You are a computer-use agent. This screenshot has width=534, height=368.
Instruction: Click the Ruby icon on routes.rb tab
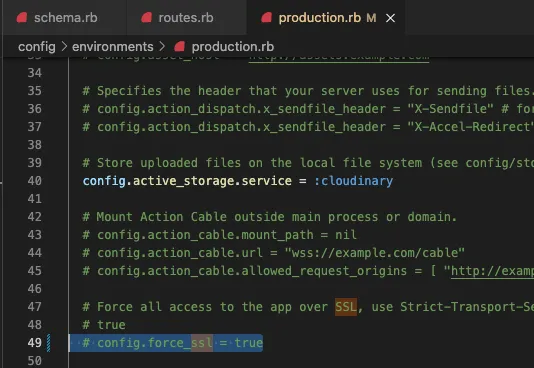tap(146, 18)
